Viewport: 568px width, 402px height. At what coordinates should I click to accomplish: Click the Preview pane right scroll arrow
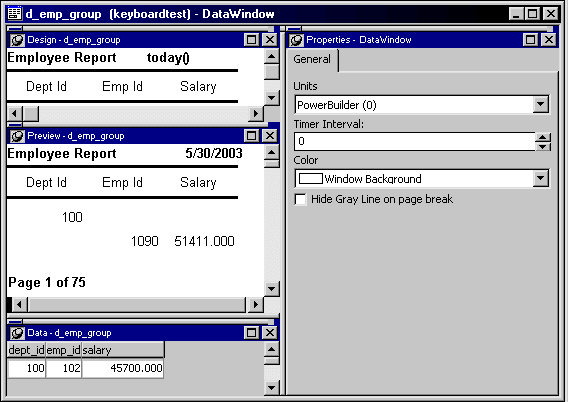pyautogui.click(x=256, y=305)
